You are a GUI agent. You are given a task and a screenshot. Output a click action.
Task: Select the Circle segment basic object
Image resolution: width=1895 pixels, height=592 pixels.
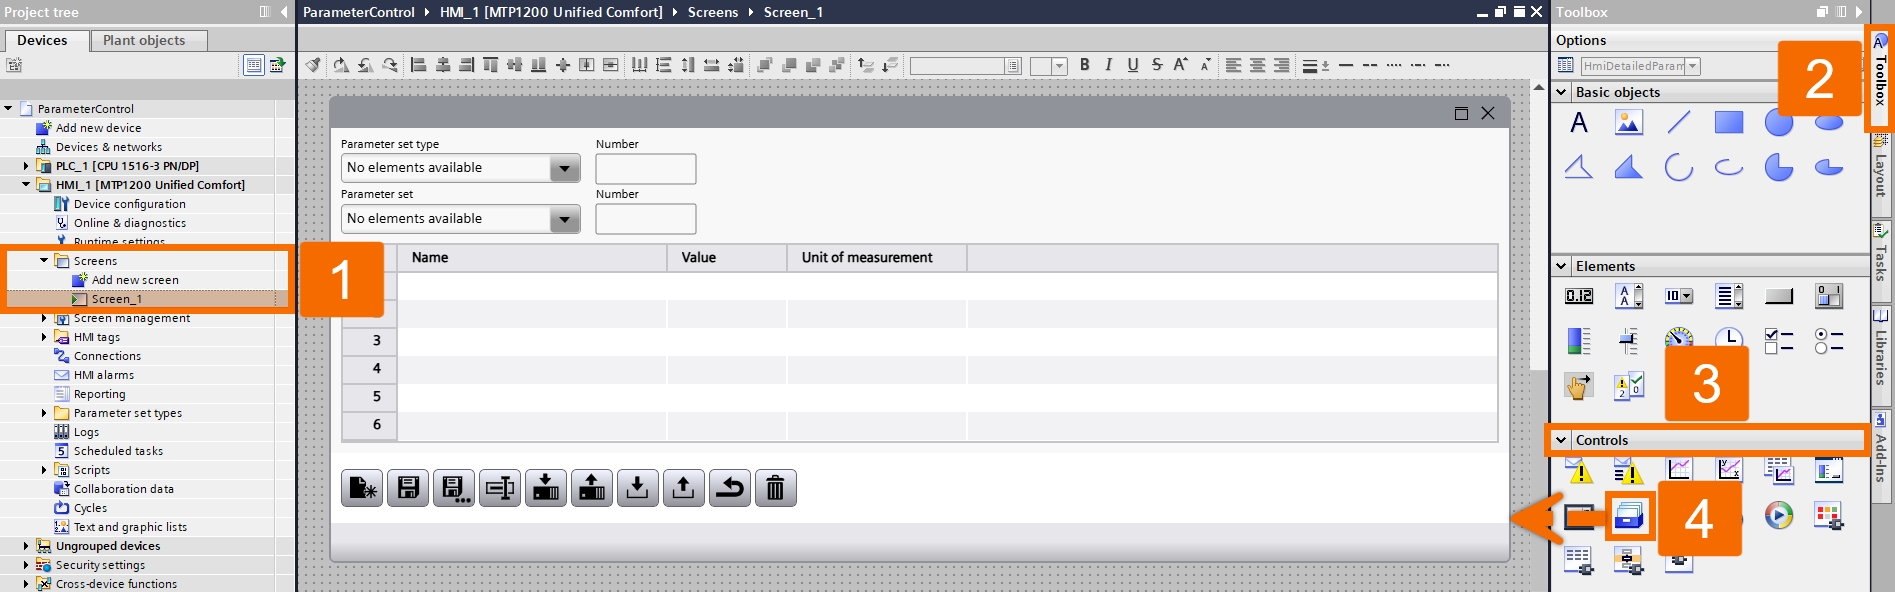pos(1779,167)
